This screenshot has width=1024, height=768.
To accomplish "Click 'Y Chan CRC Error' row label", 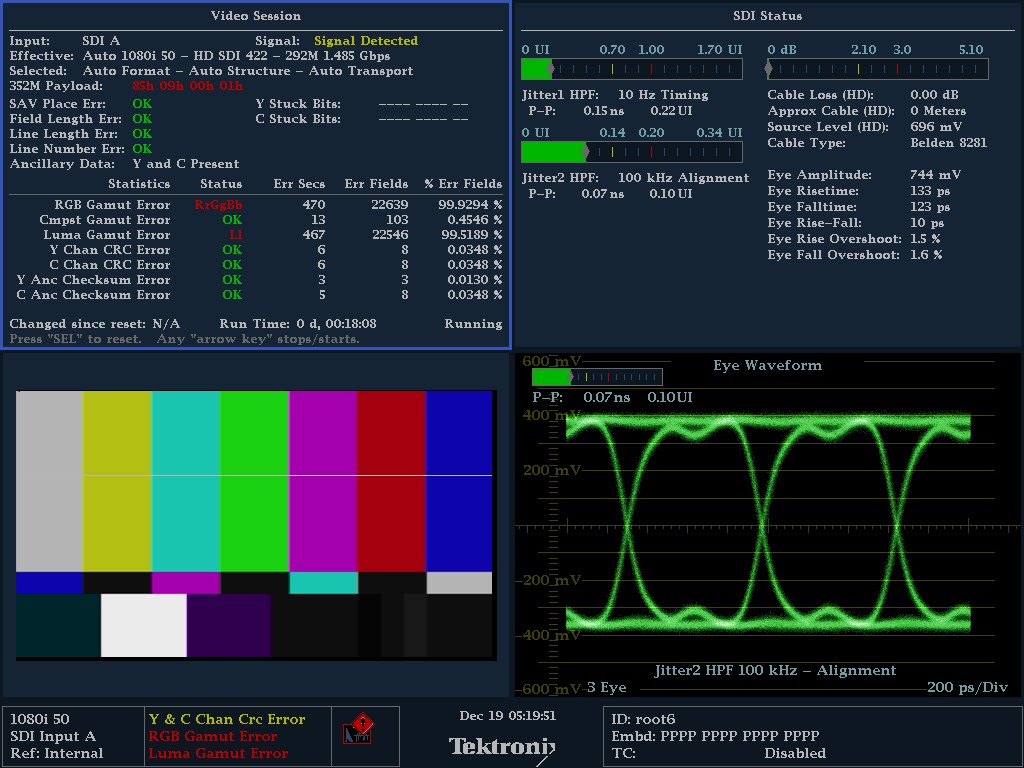I will click(110, 250).
